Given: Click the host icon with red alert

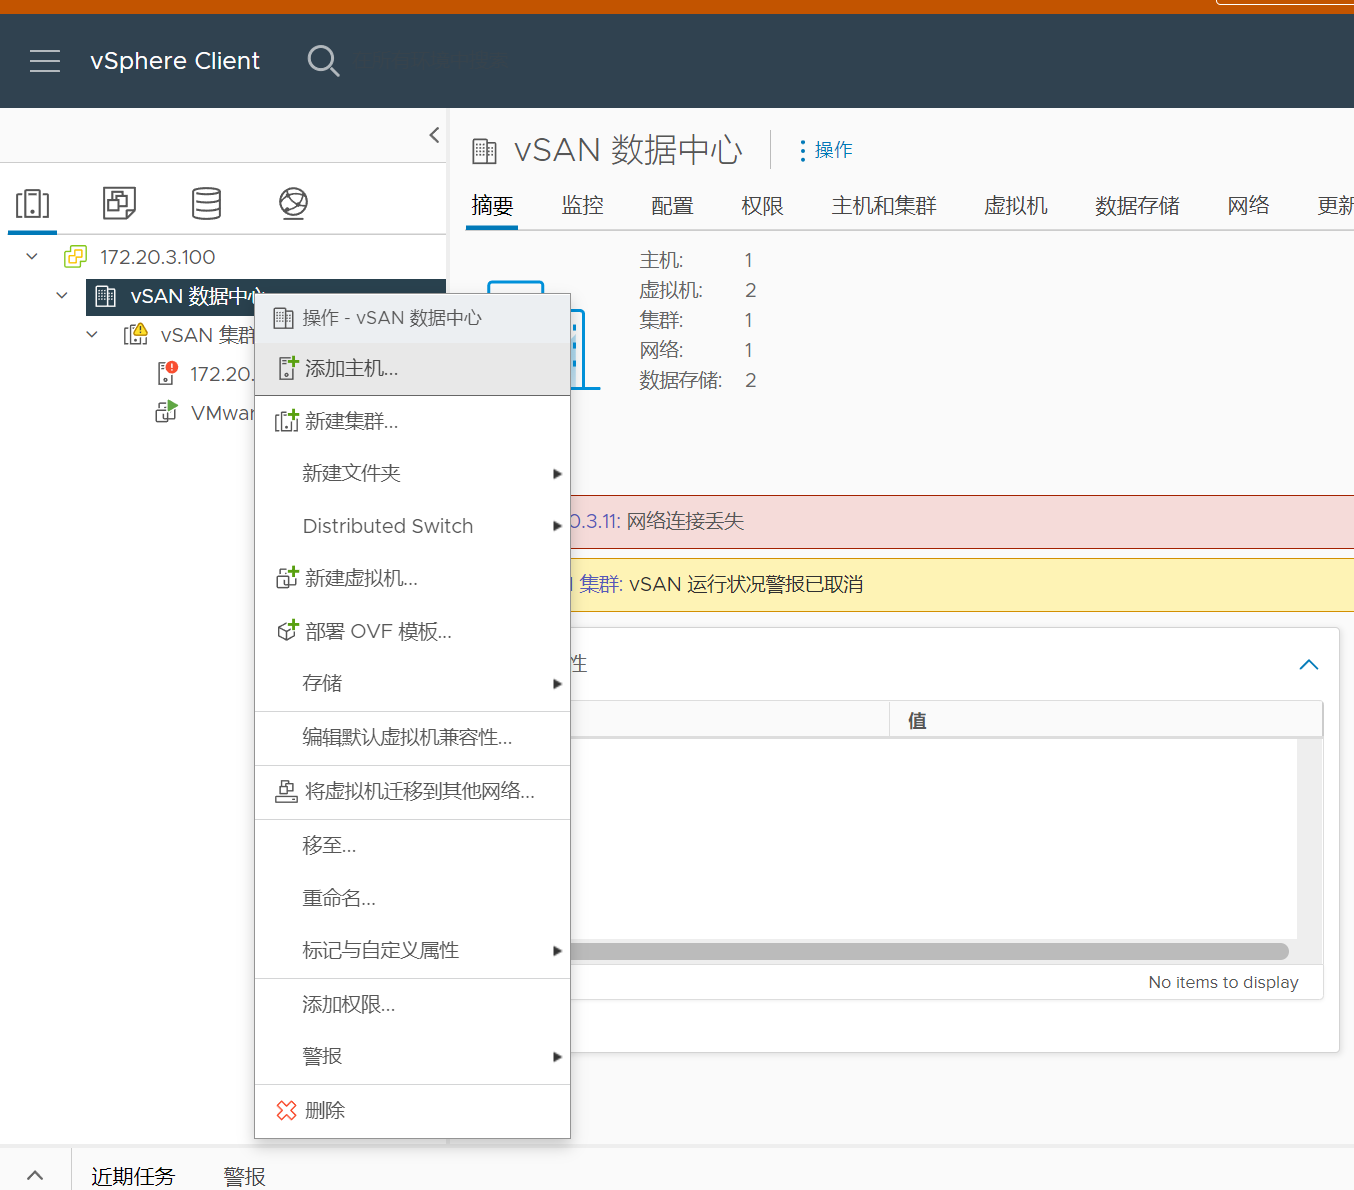Looking at the screenshot, I should [x=167, y=373].
